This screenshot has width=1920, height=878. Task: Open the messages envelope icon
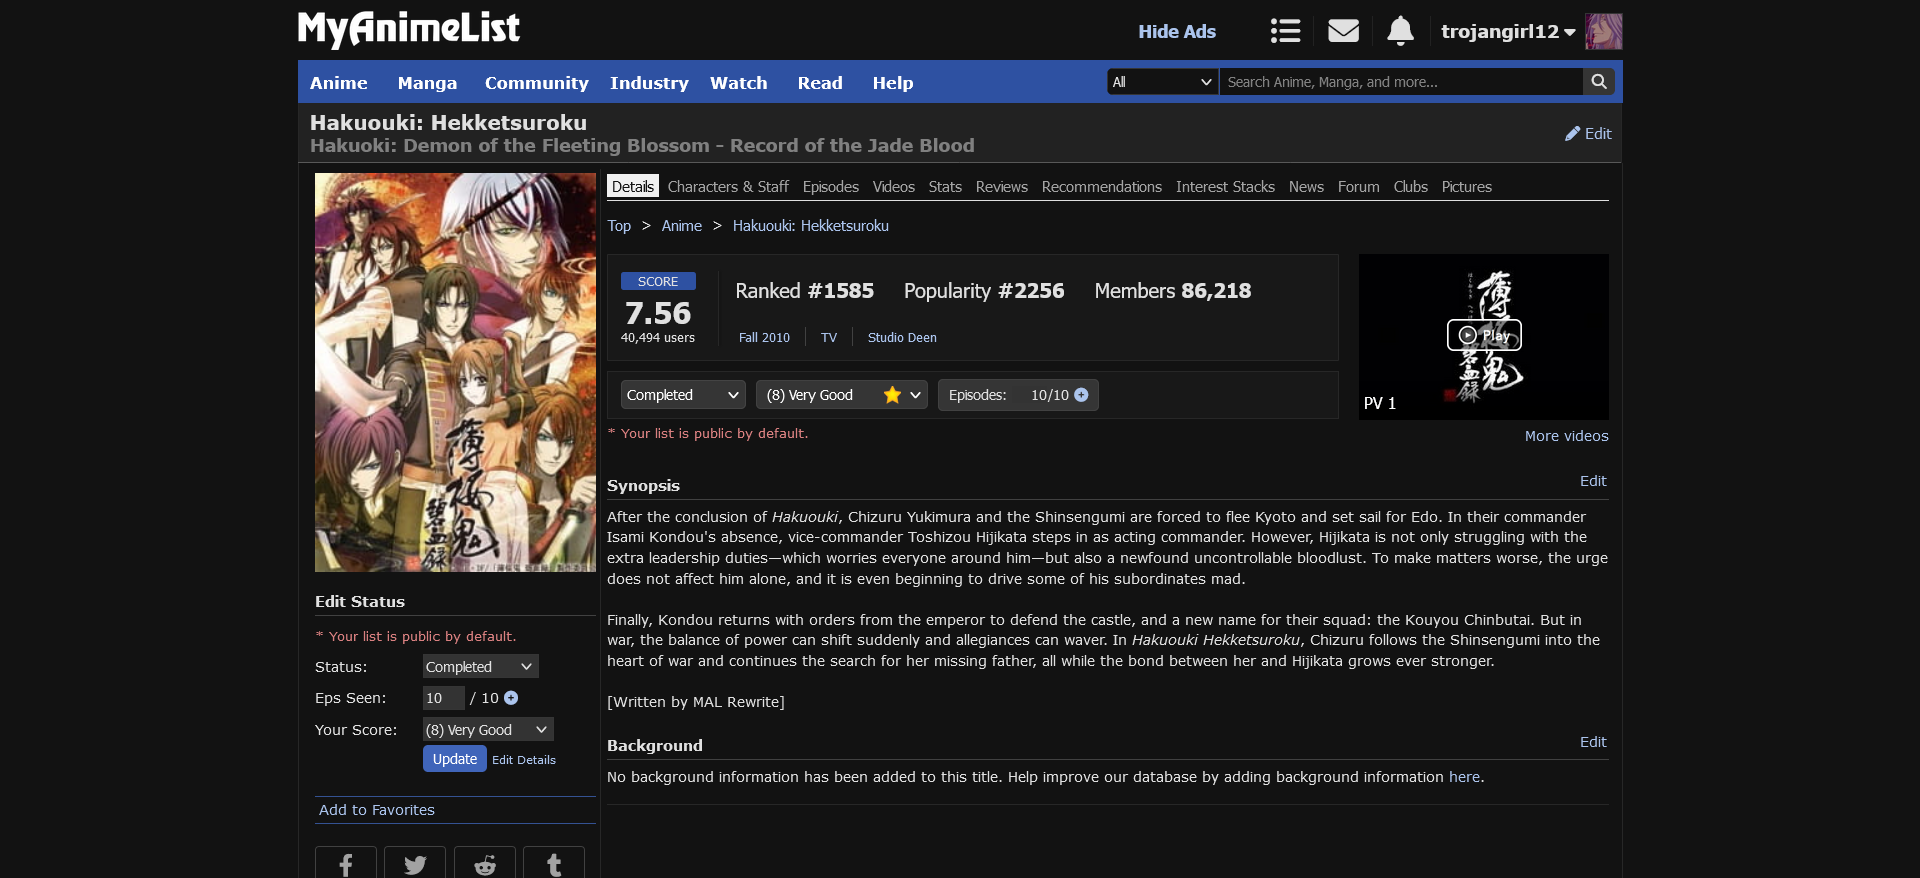pyautogui.click(x=1343, y=32)
